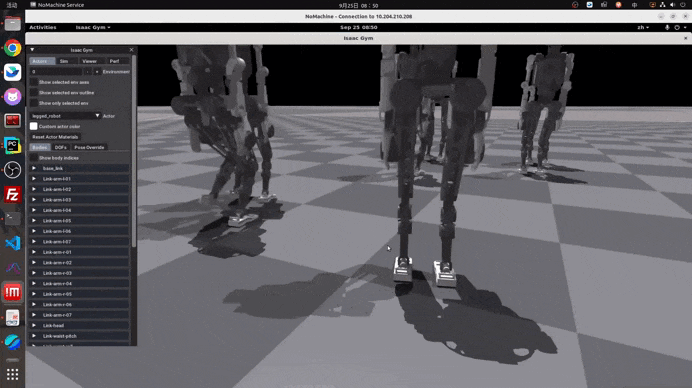Expand the Link-arm-l-01 node

point(34,179)
